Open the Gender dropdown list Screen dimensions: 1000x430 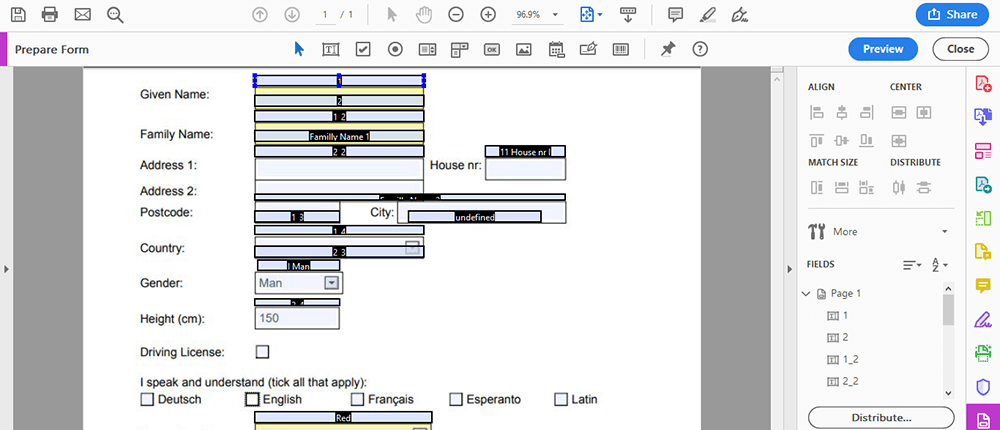[x=332, y=283]
